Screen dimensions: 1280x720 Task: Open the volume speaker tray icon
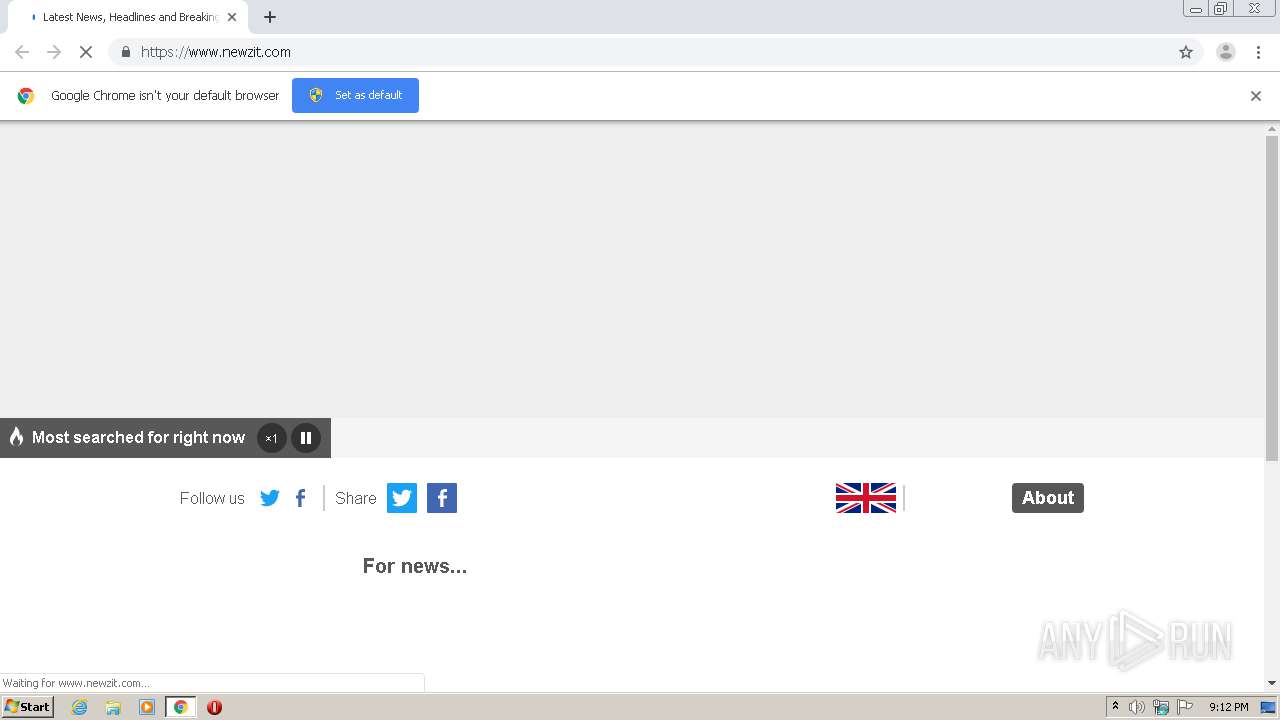[1137, 707]
